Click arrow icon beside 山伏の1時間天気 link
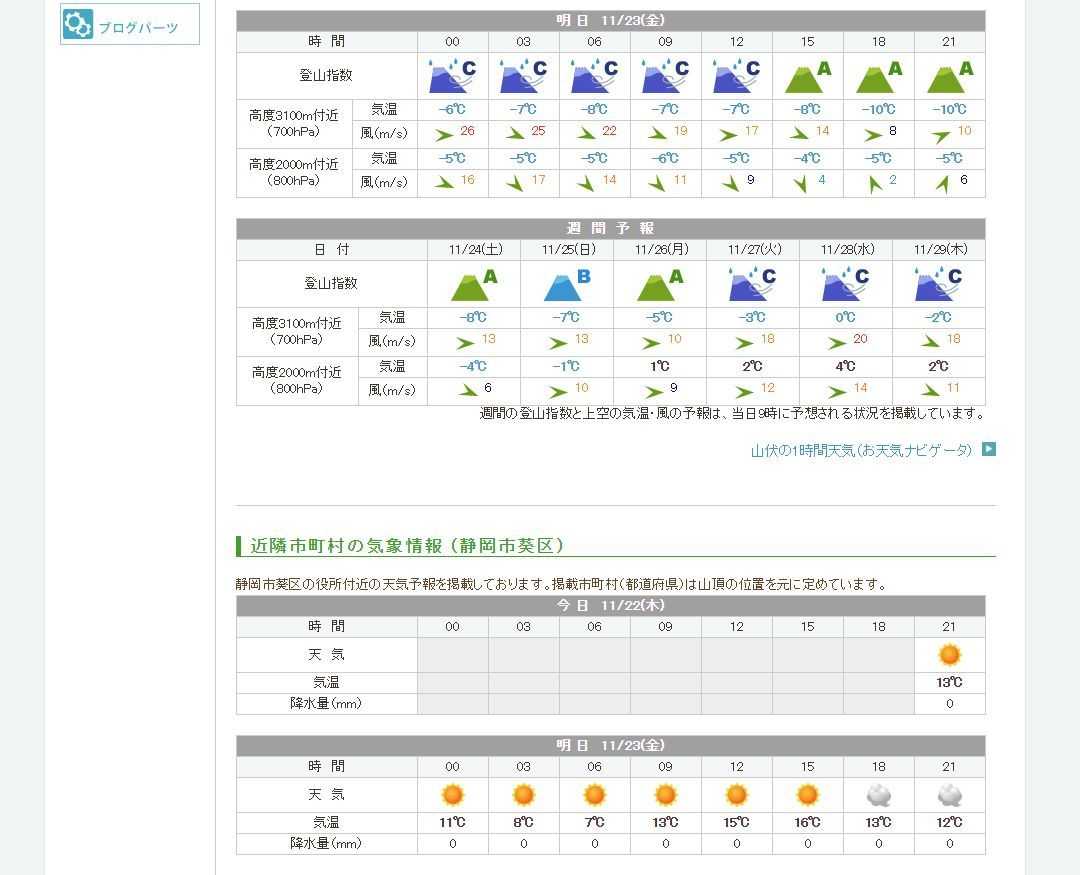The height and width of the screenshot is (875, 1080). (x=988, y=450)
